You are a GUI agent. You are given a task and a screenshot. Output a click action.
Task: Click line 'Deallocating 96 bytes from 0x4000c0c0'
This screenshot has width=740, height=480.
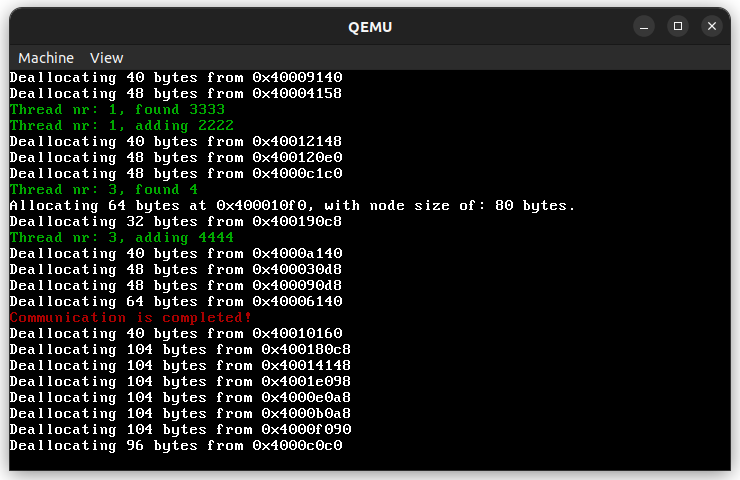click(x=176, y=446)
